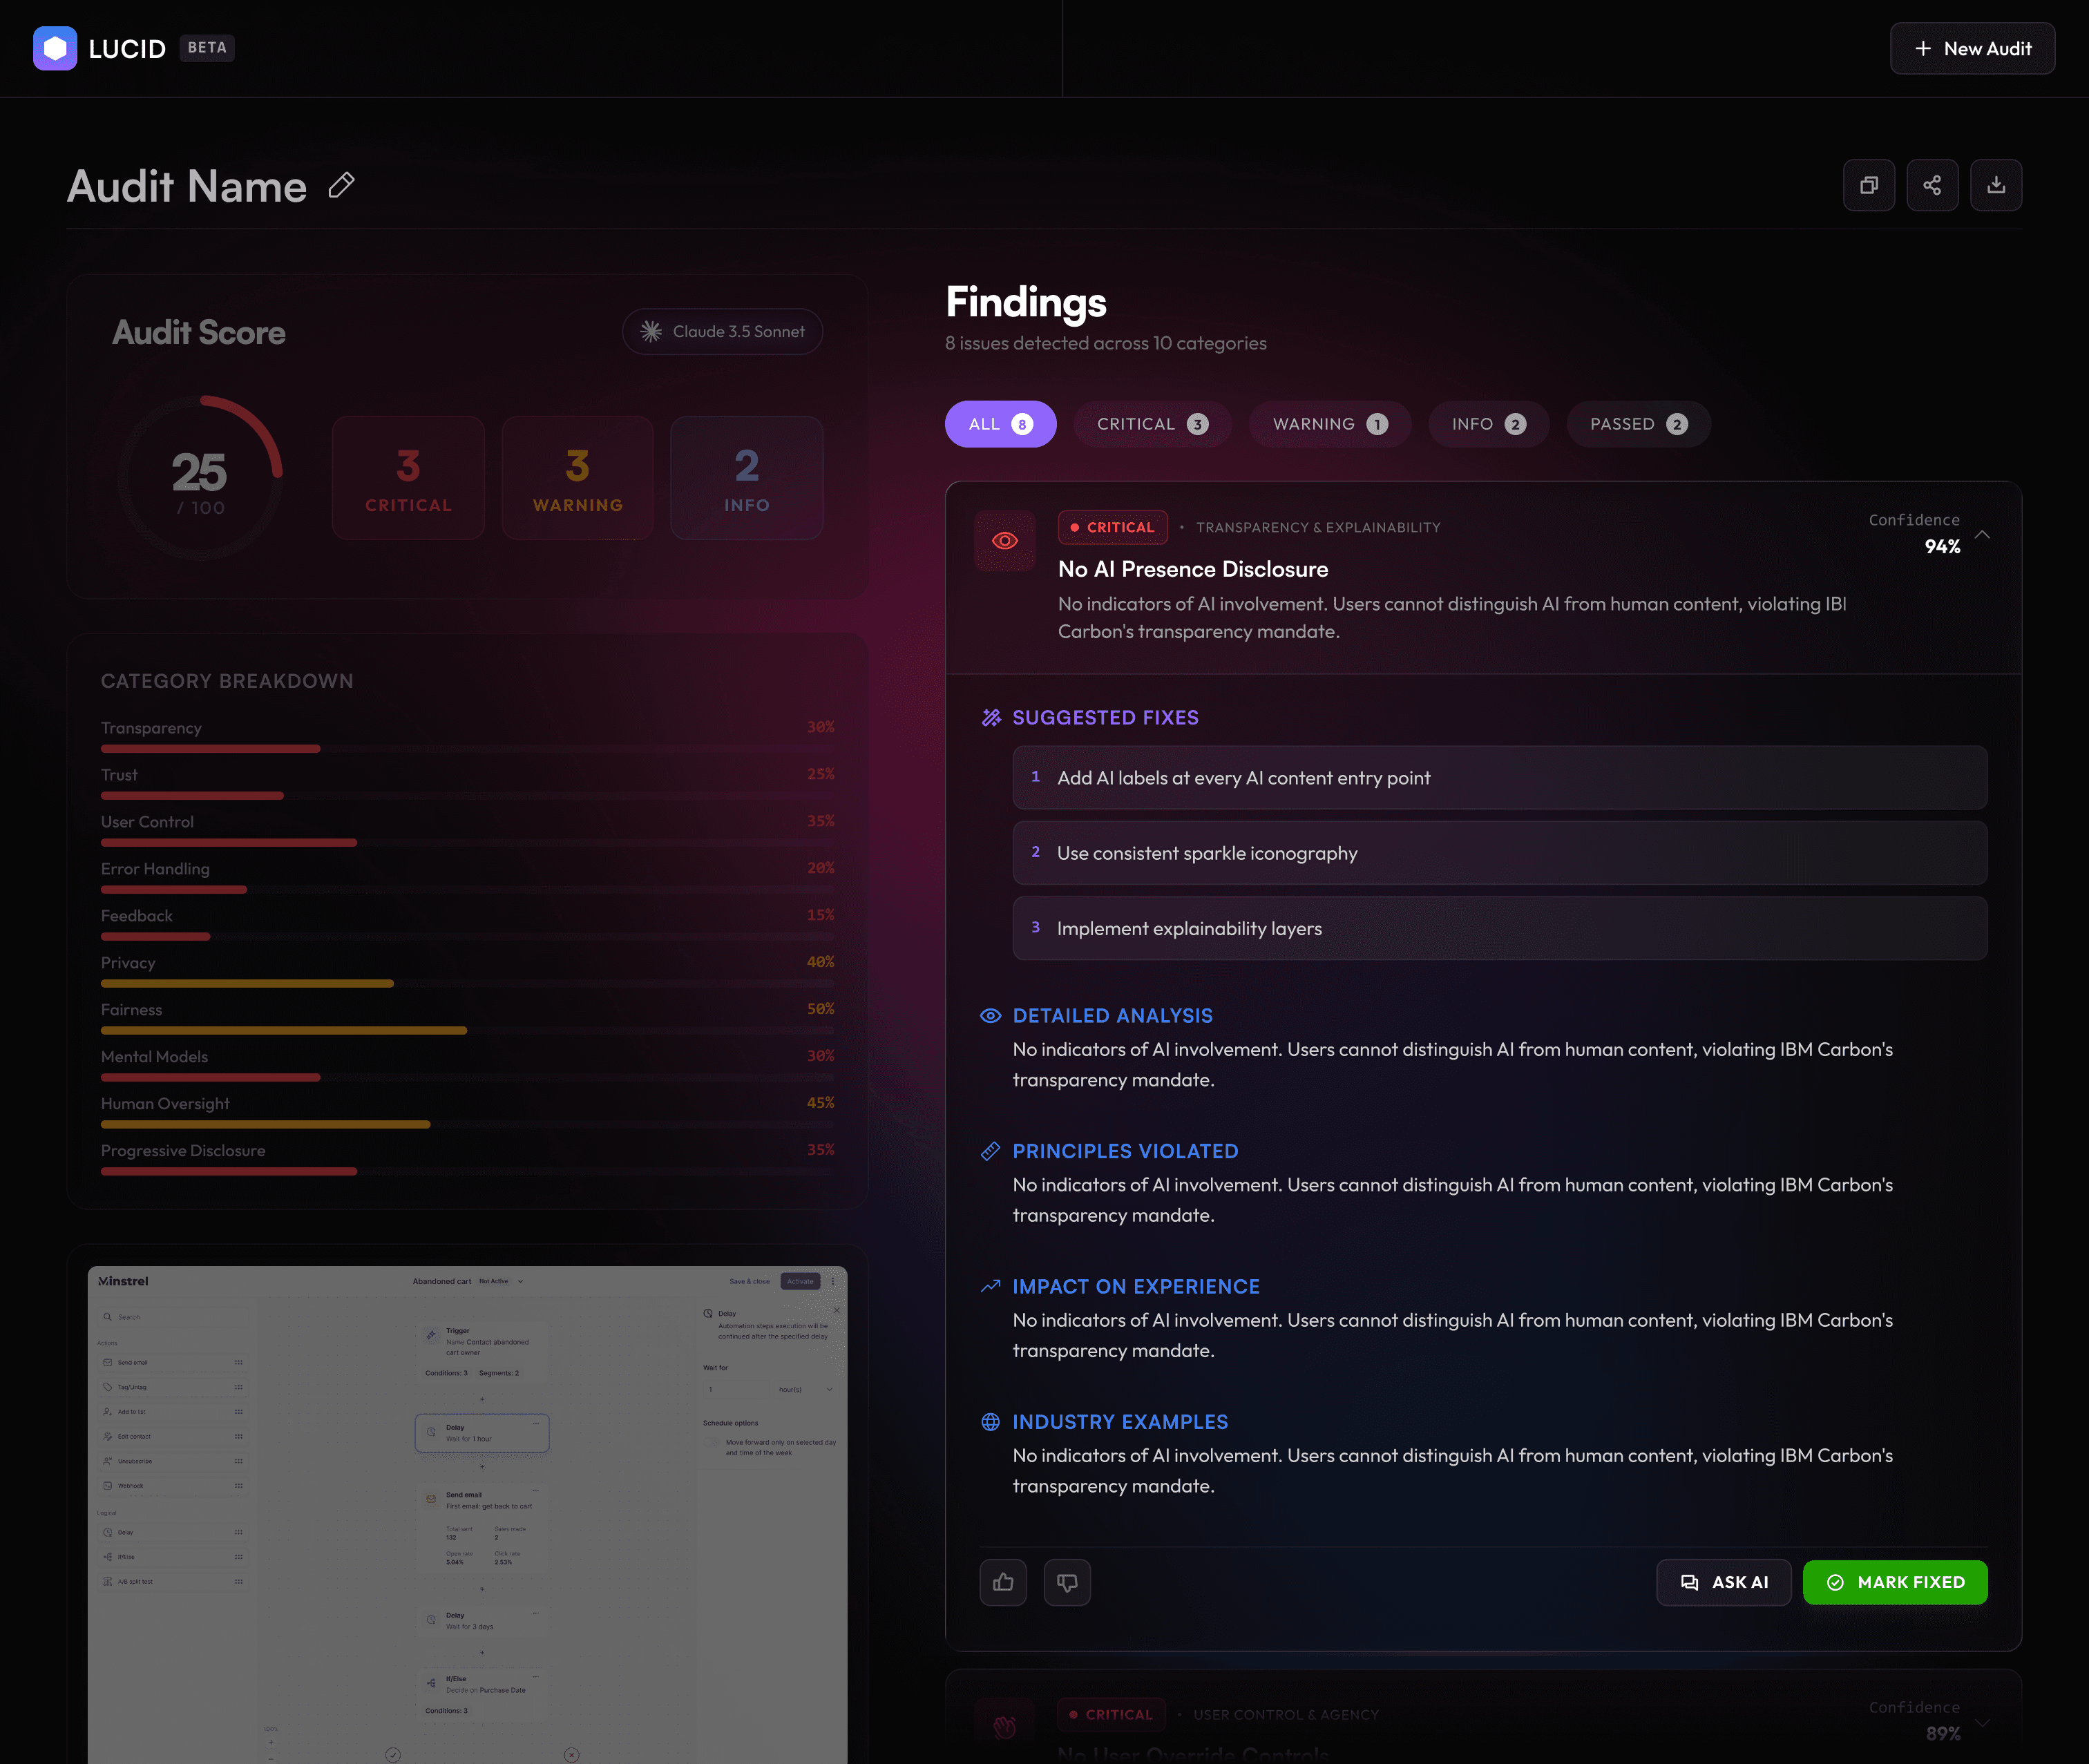Expand the User Control & Agency finding
This screenshot has height=1764, width=2089.
click(1982, 1722)
